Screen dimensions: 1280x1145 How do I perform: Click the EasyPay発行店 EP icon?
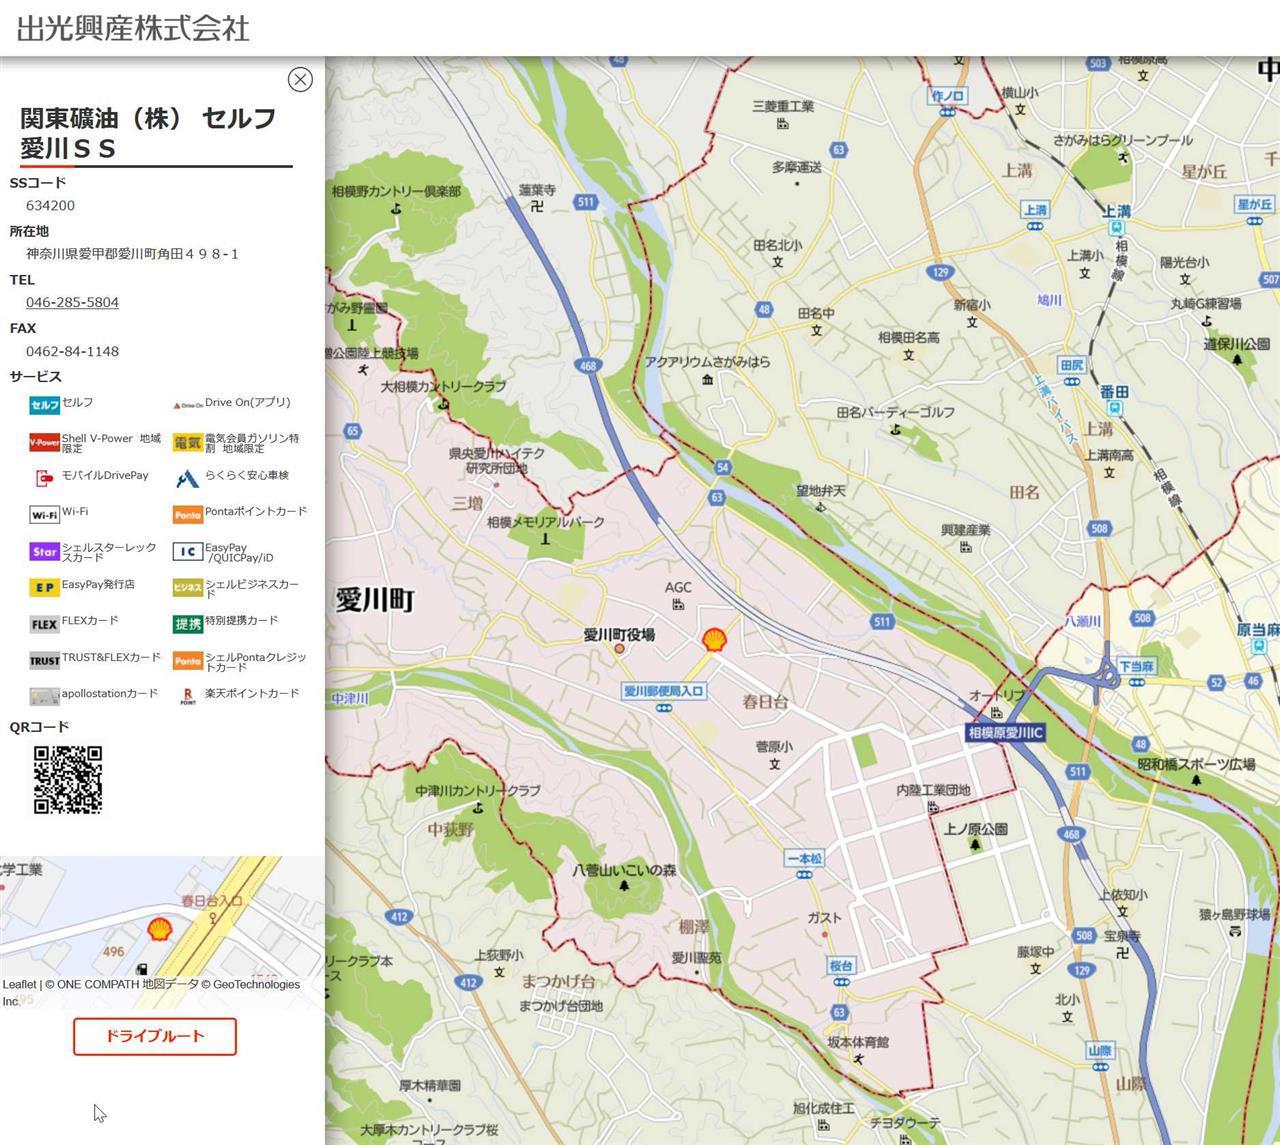pyautogui.click(x=44, y=588)
